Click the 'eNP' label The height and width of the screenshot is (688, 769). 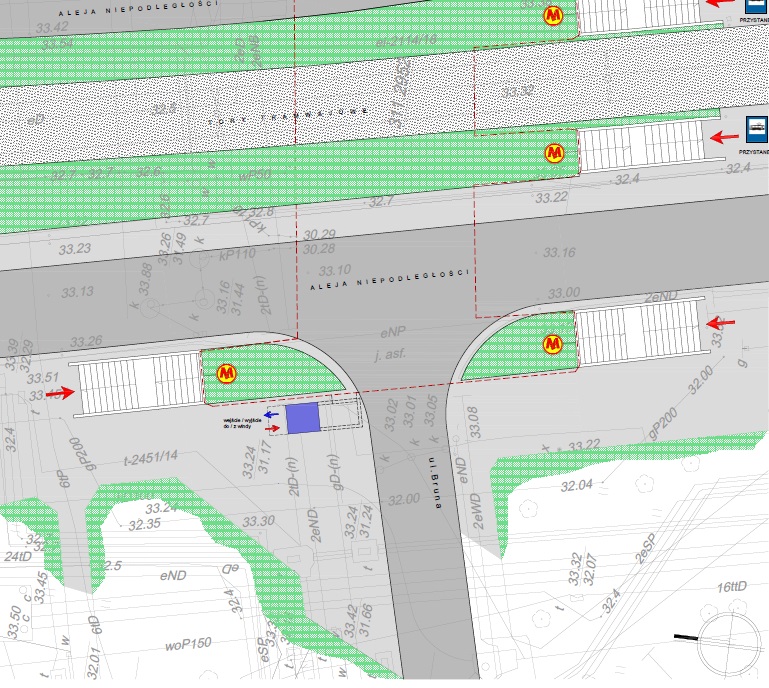[x=393, y=332]
